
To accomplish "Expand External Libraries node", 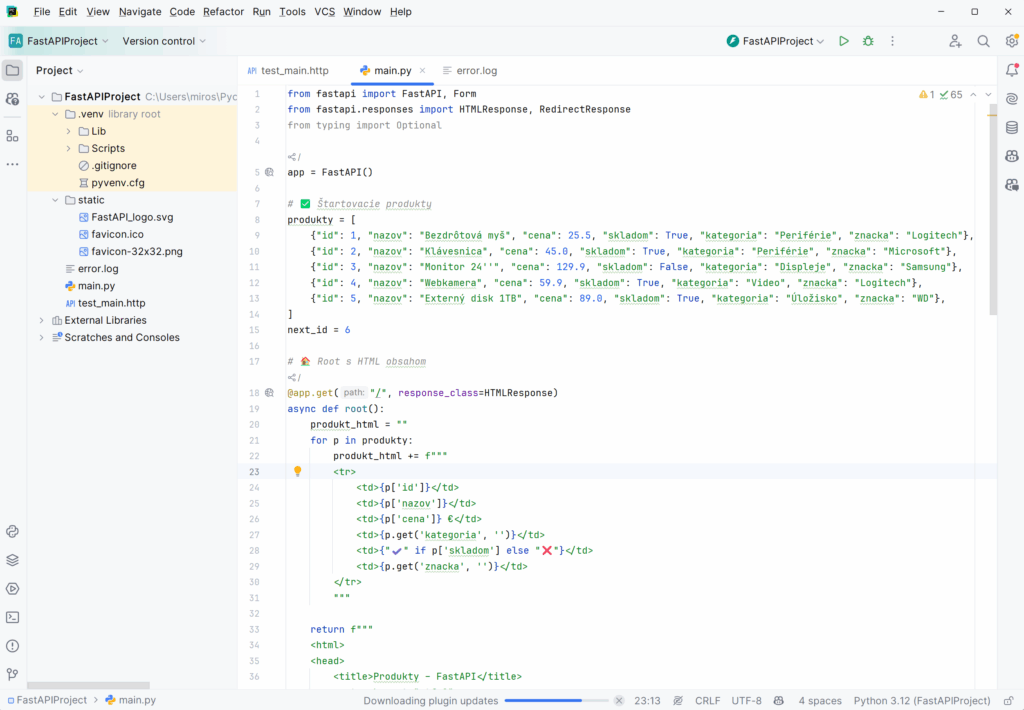I will pos(42,320).
